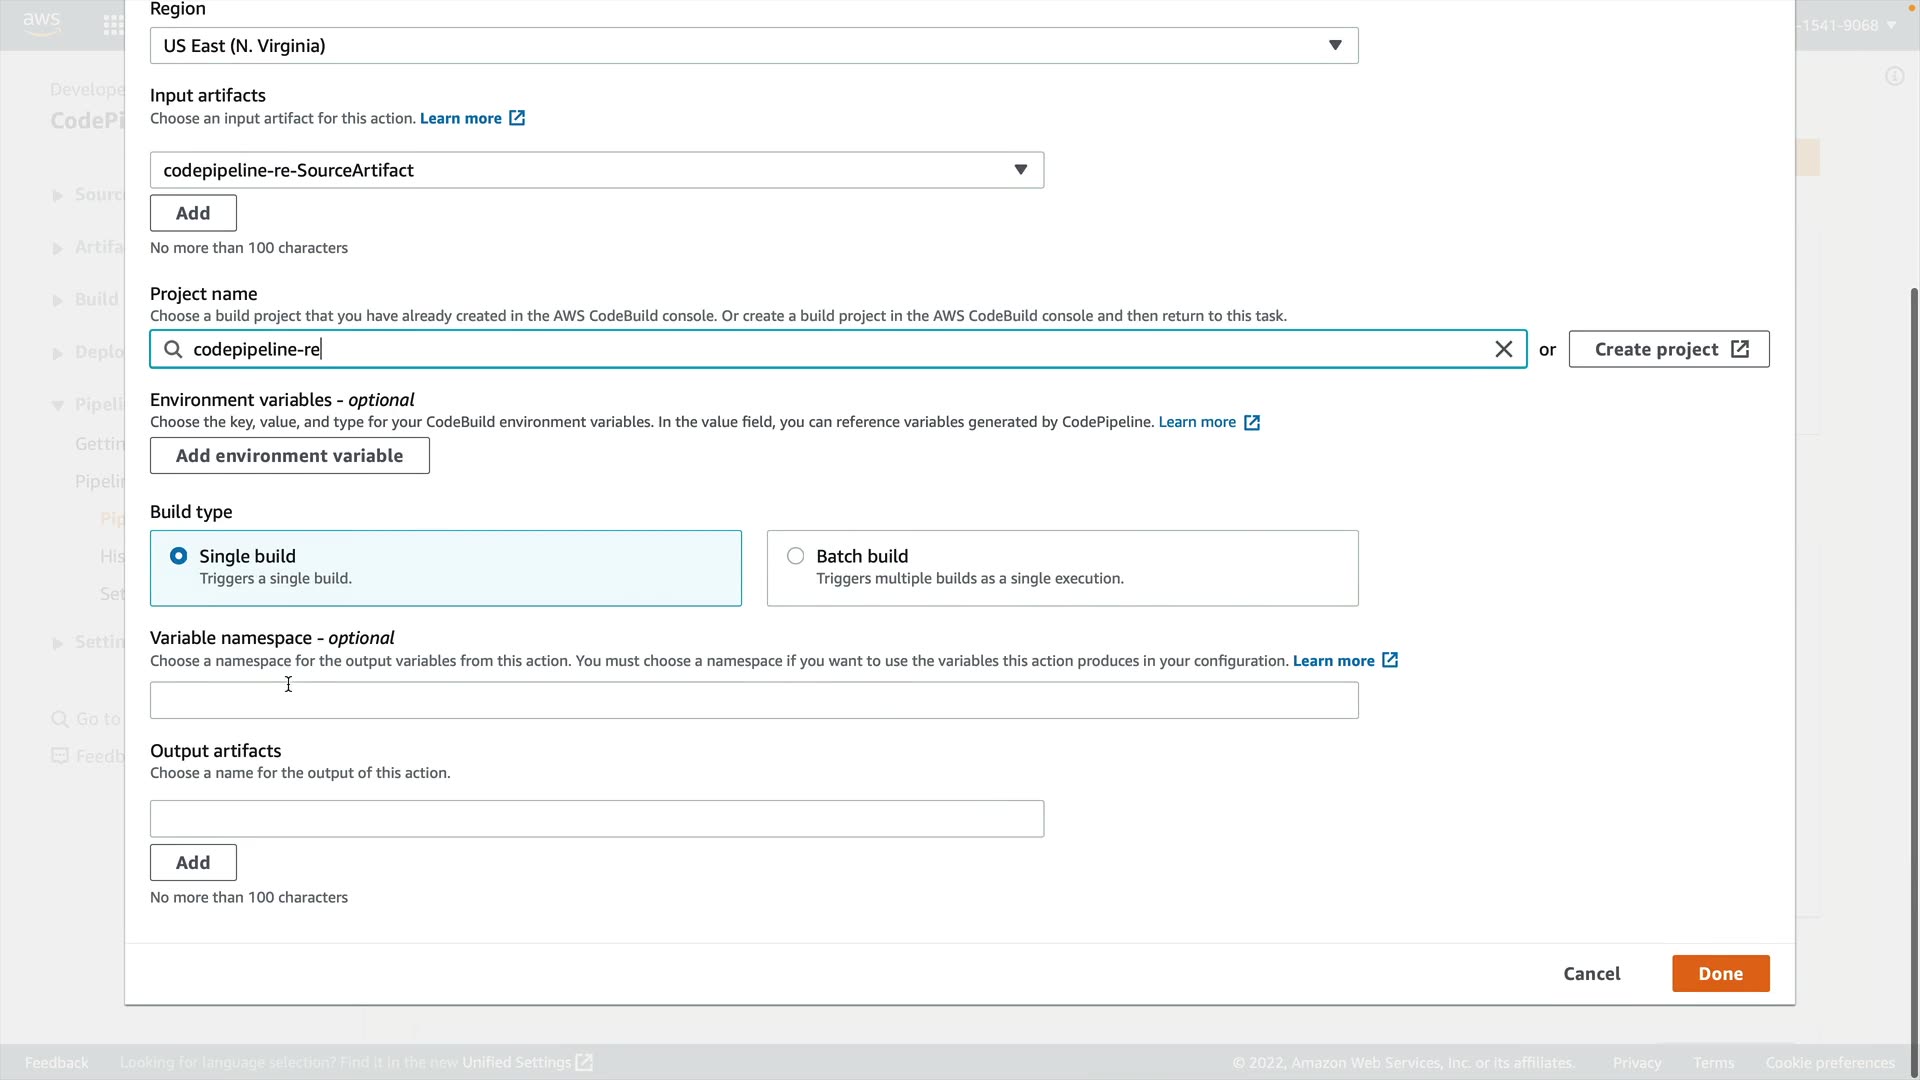
Task: Click Create project button
Action: 1668,349
